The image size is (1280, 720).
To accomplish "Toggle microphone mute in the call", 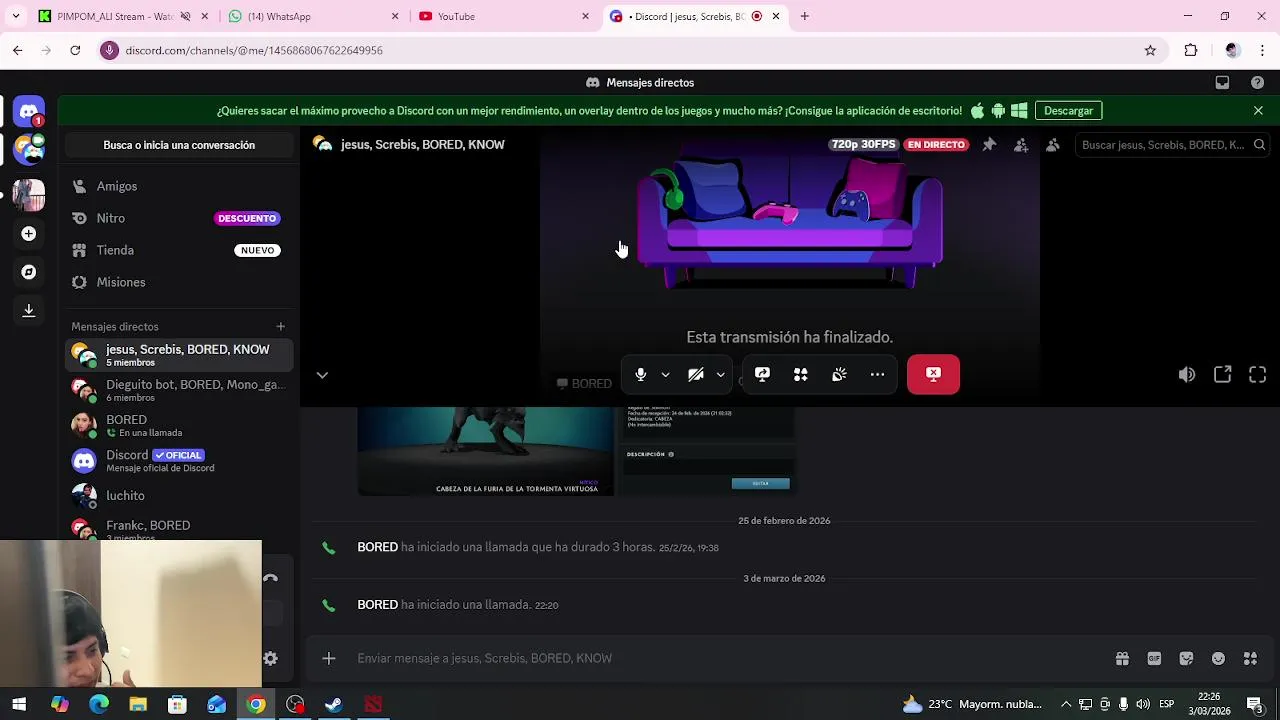I will [641, 374].
